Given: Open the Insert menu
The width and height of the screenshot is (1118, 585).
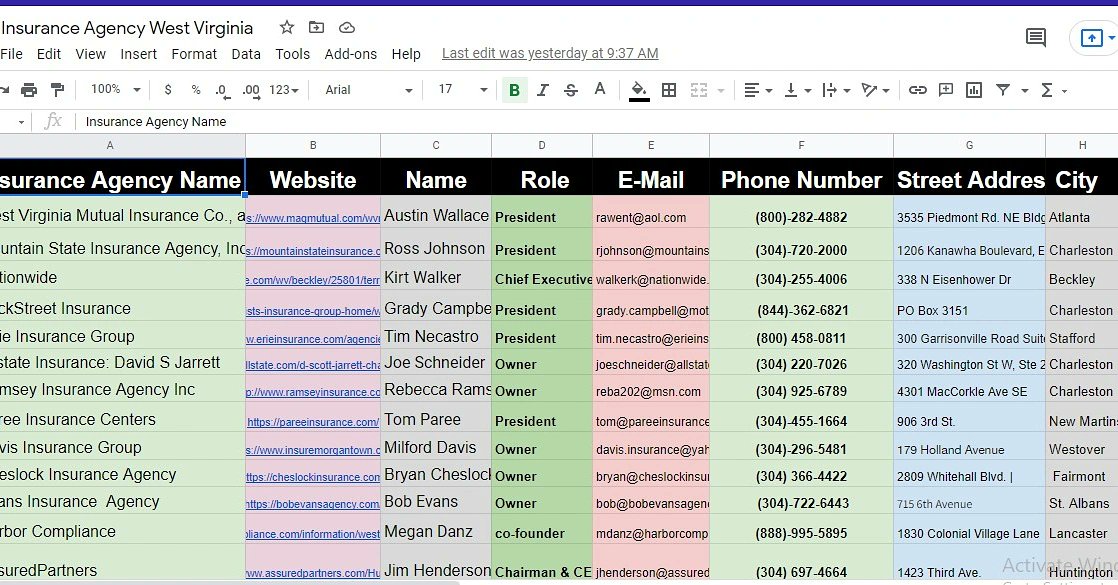Looking at the screenshot, I should point(138,54).
